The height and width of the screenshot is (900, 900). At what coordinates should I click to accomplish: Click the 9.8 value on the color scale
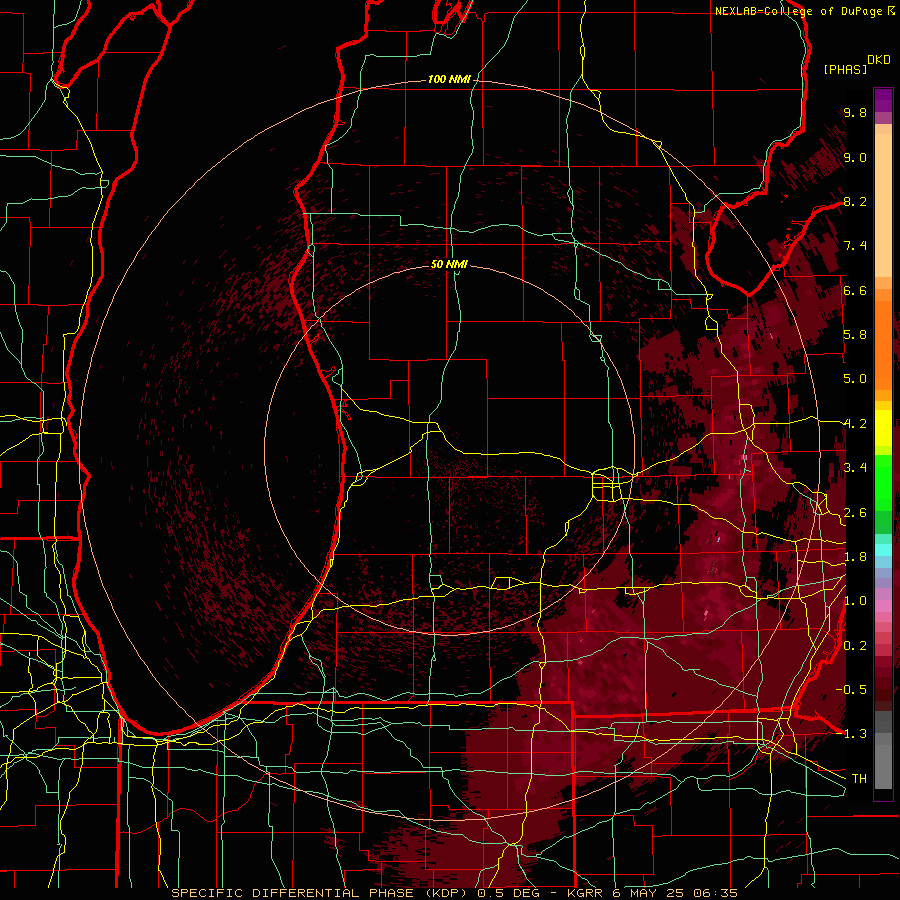(x=855, y=112)
